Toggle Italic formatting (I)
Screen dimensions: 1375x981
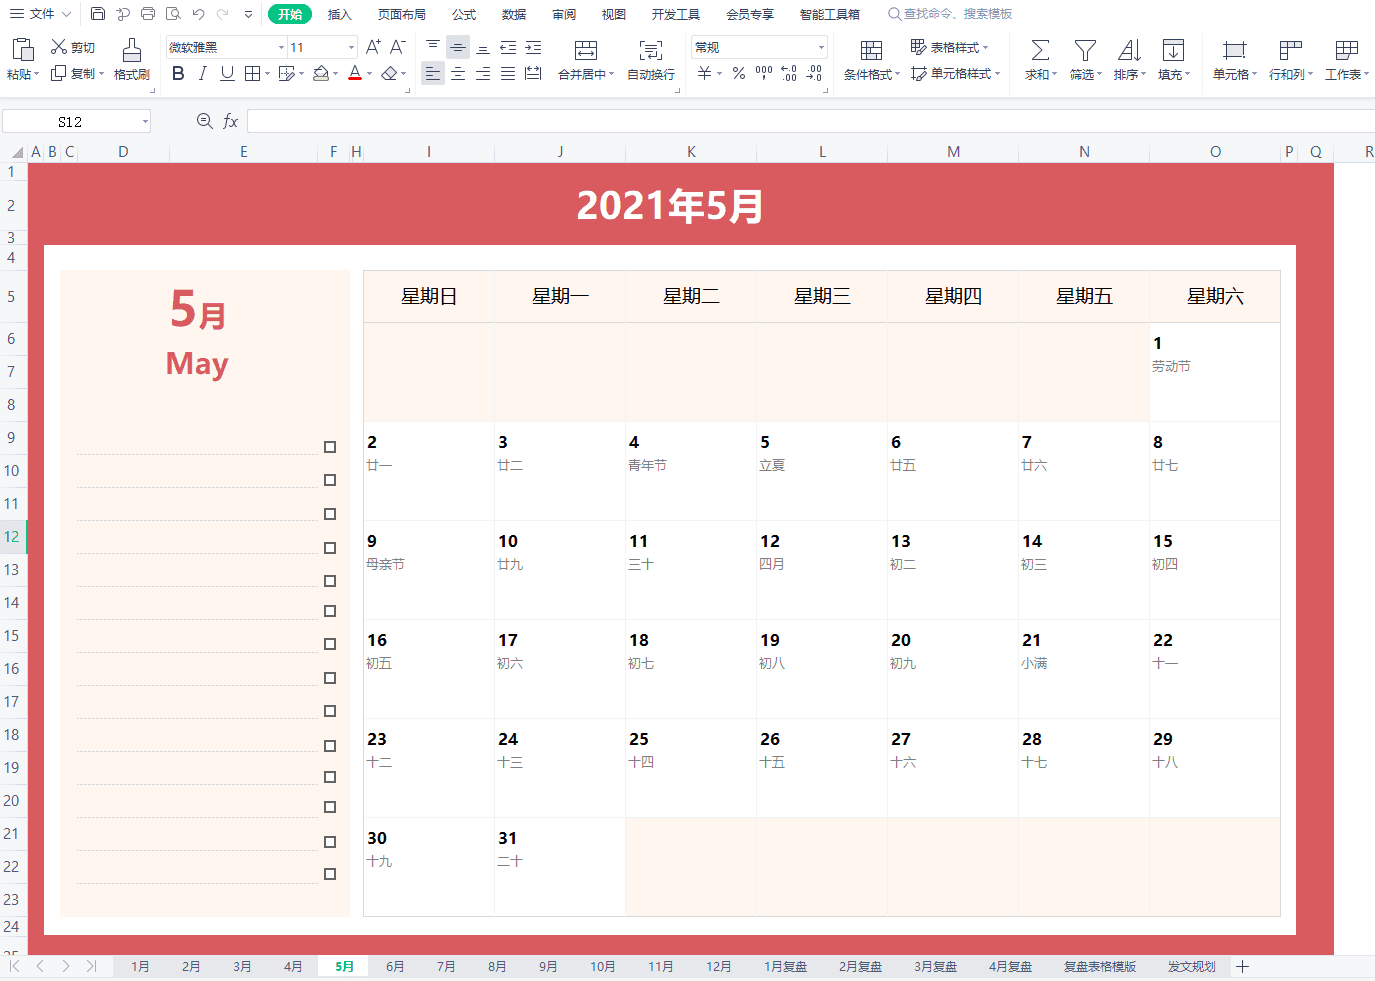(x=203, y=73)
